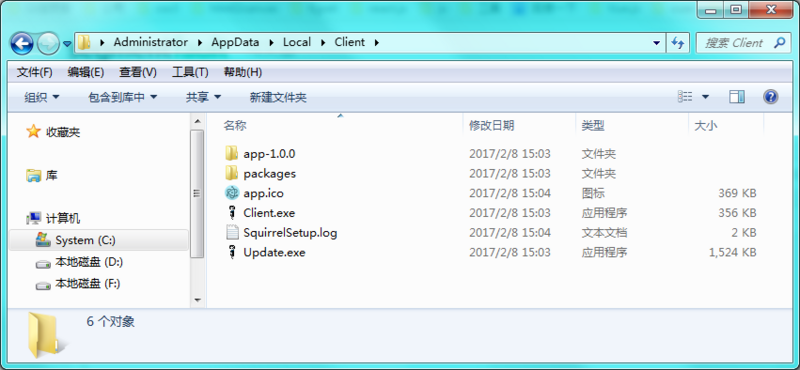Screen dimensions: 800x370
Task: Click the 计算机 computer icon
Action: tap(34, 218)
